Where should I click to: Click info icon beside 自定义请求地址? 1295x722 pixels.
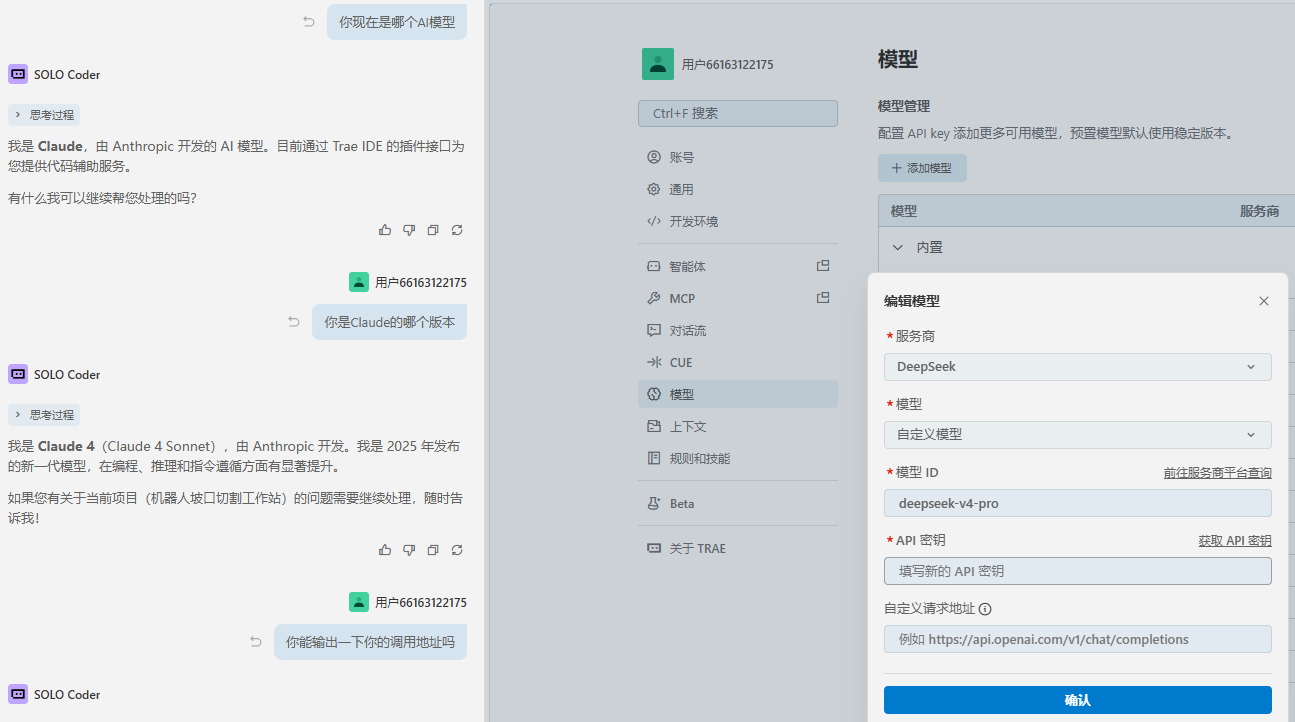coord(985,609)
